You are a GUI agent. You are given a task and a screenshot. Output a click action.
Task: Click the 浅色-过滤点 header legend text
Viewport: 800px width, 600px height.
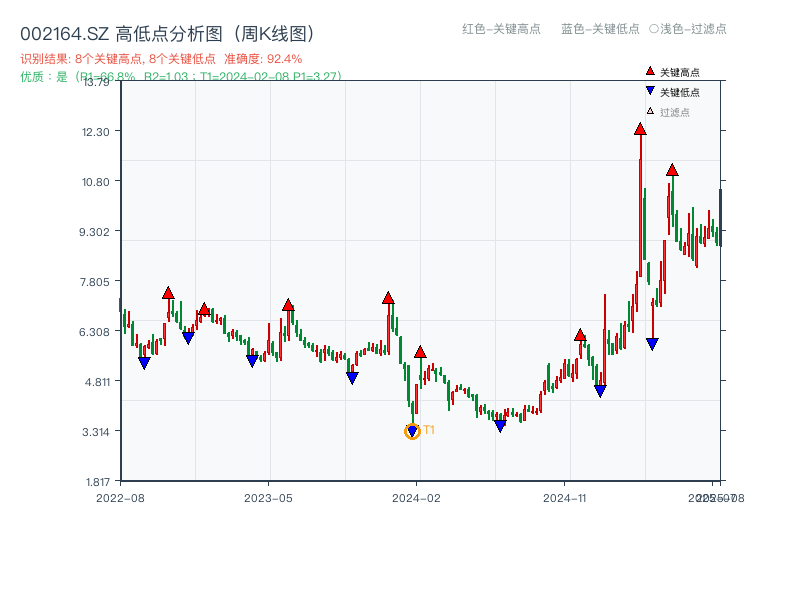[x=688, y=29]
